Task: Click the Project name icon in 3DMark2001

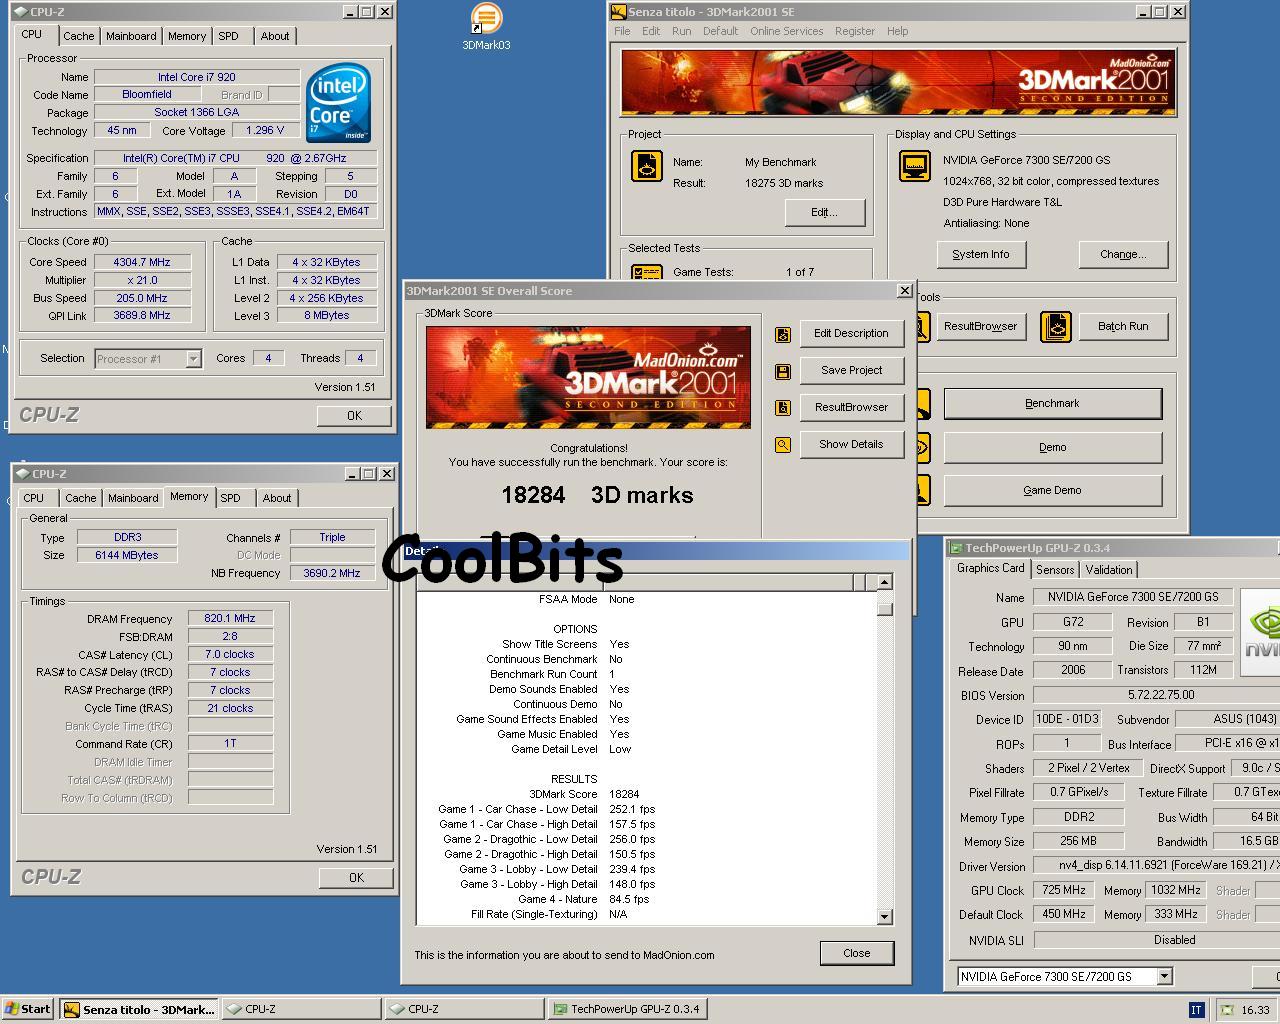Action: pos(647,166)
